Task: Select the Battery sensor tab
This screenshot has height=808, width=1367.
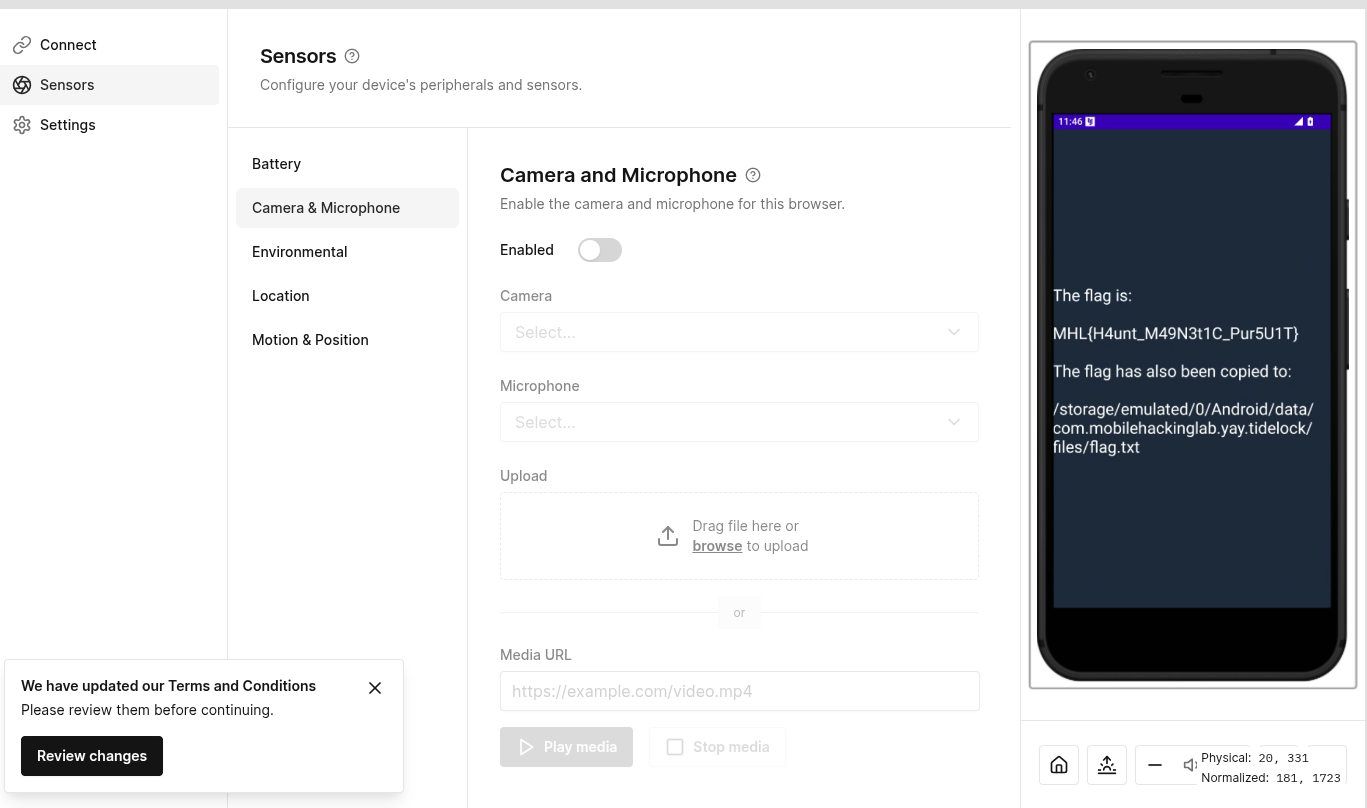Action: tap(276, 164)
